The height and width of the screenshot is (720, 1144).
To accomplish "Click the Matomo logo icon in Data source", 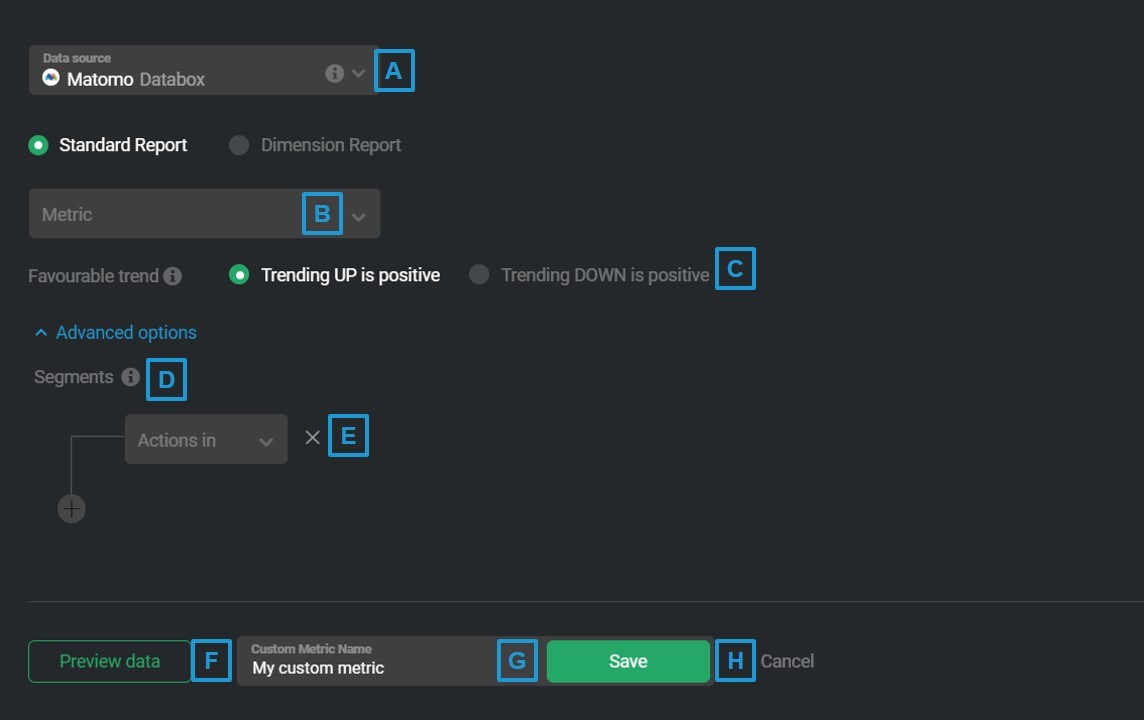I will coord(51,78).
